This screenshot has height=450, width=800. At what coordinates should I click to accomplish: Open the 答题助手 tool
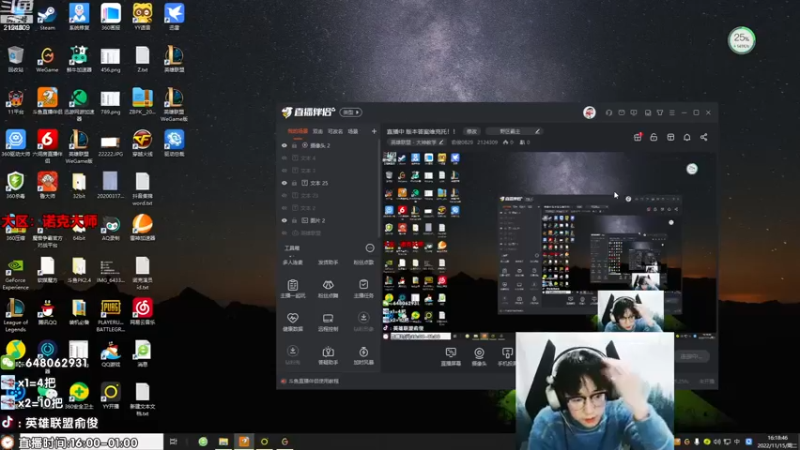[328, 355]
